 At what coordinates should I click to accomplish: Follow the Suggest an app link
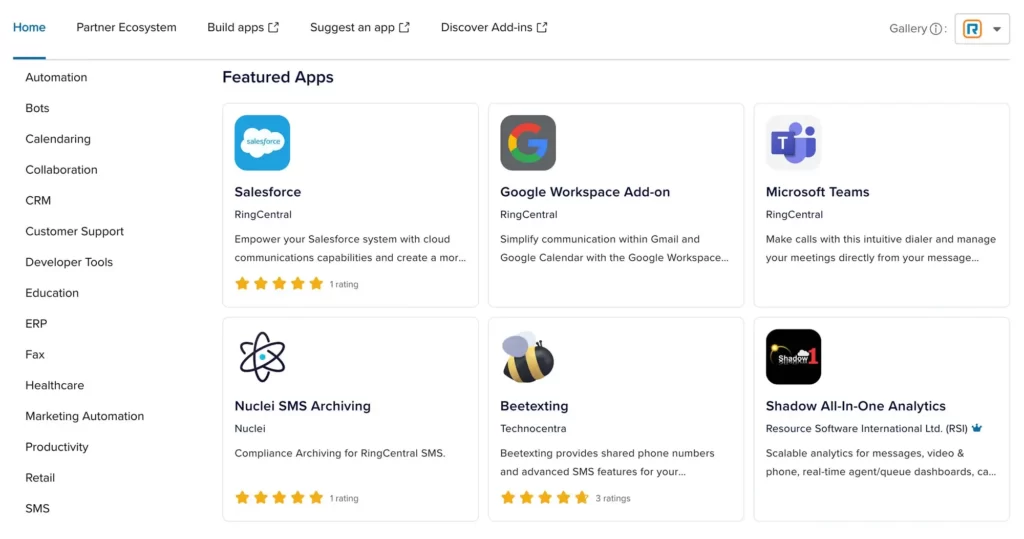coord(359,28)
